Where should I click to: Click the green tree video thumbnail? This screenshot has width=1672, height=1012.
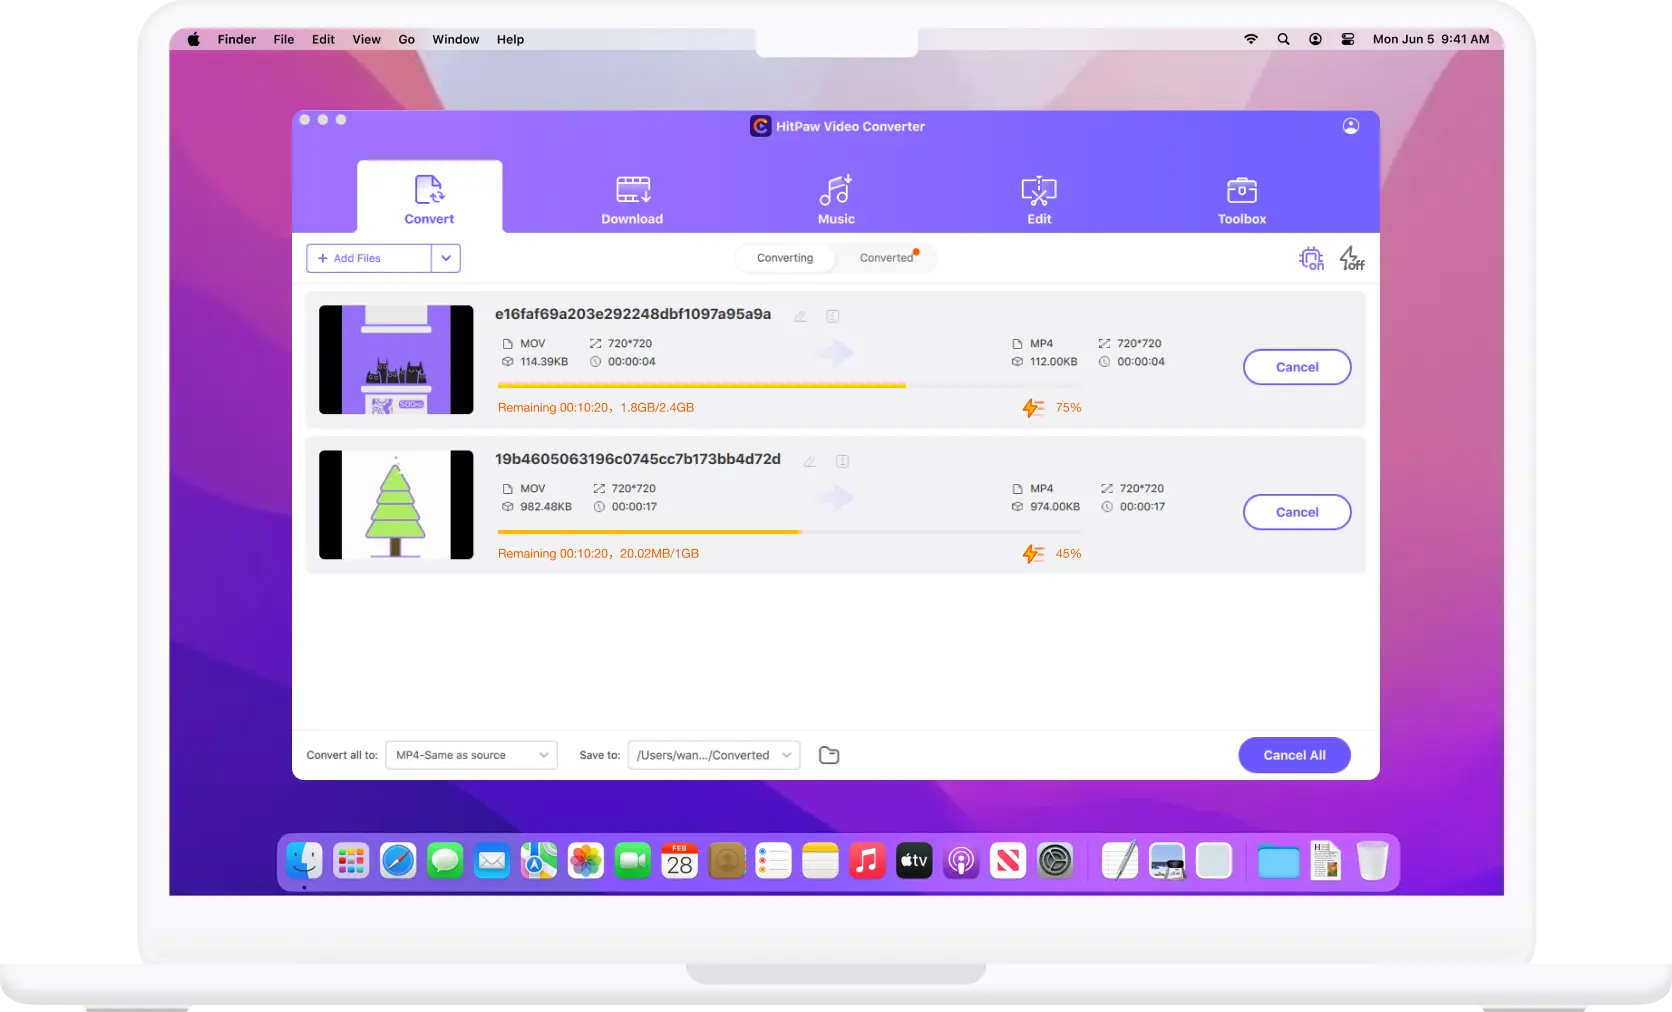396,504
